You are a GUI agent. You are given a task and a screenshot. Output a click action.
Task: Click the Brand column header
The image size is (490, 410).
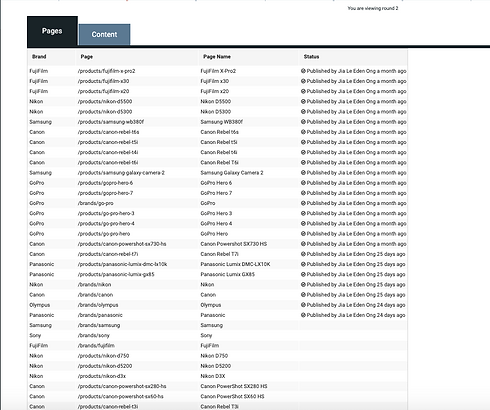click(x=39, y=57)
